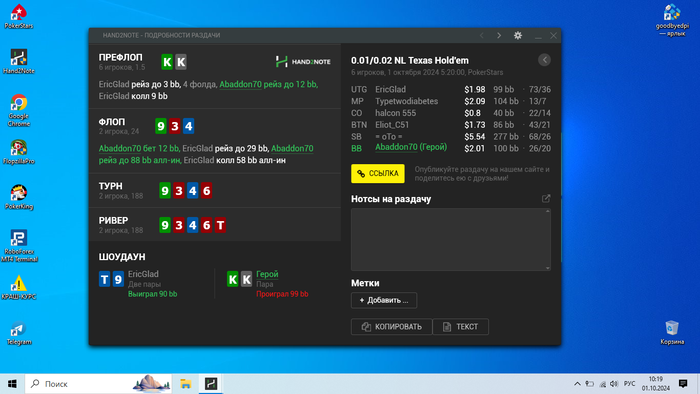This screenshot has width=700, height=394.
Task: Click the gray K preflop card
Action: [x=181, y=62]
